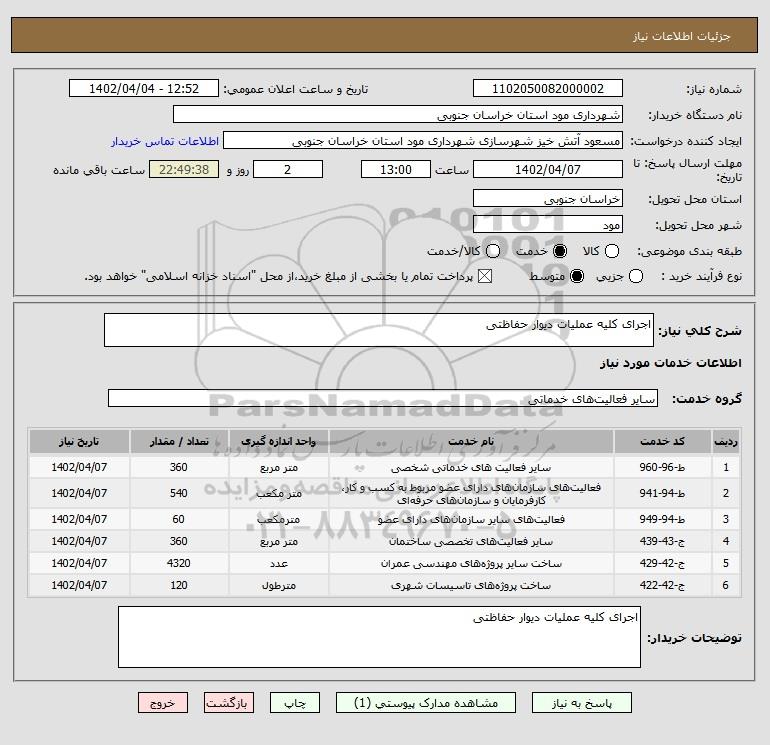Click service name سایر فعالیت های خدماتی شخصی

pyautogui.click(x=471, y=468)
